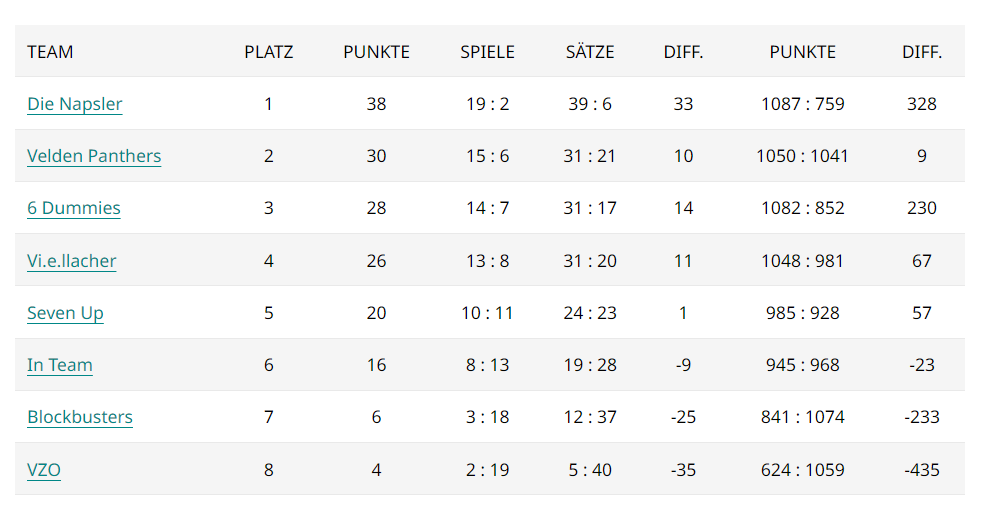The width and height of the screenshot is (996, 519).
Task: Click the 6 Dummies team link
Action: coord(74,208)
